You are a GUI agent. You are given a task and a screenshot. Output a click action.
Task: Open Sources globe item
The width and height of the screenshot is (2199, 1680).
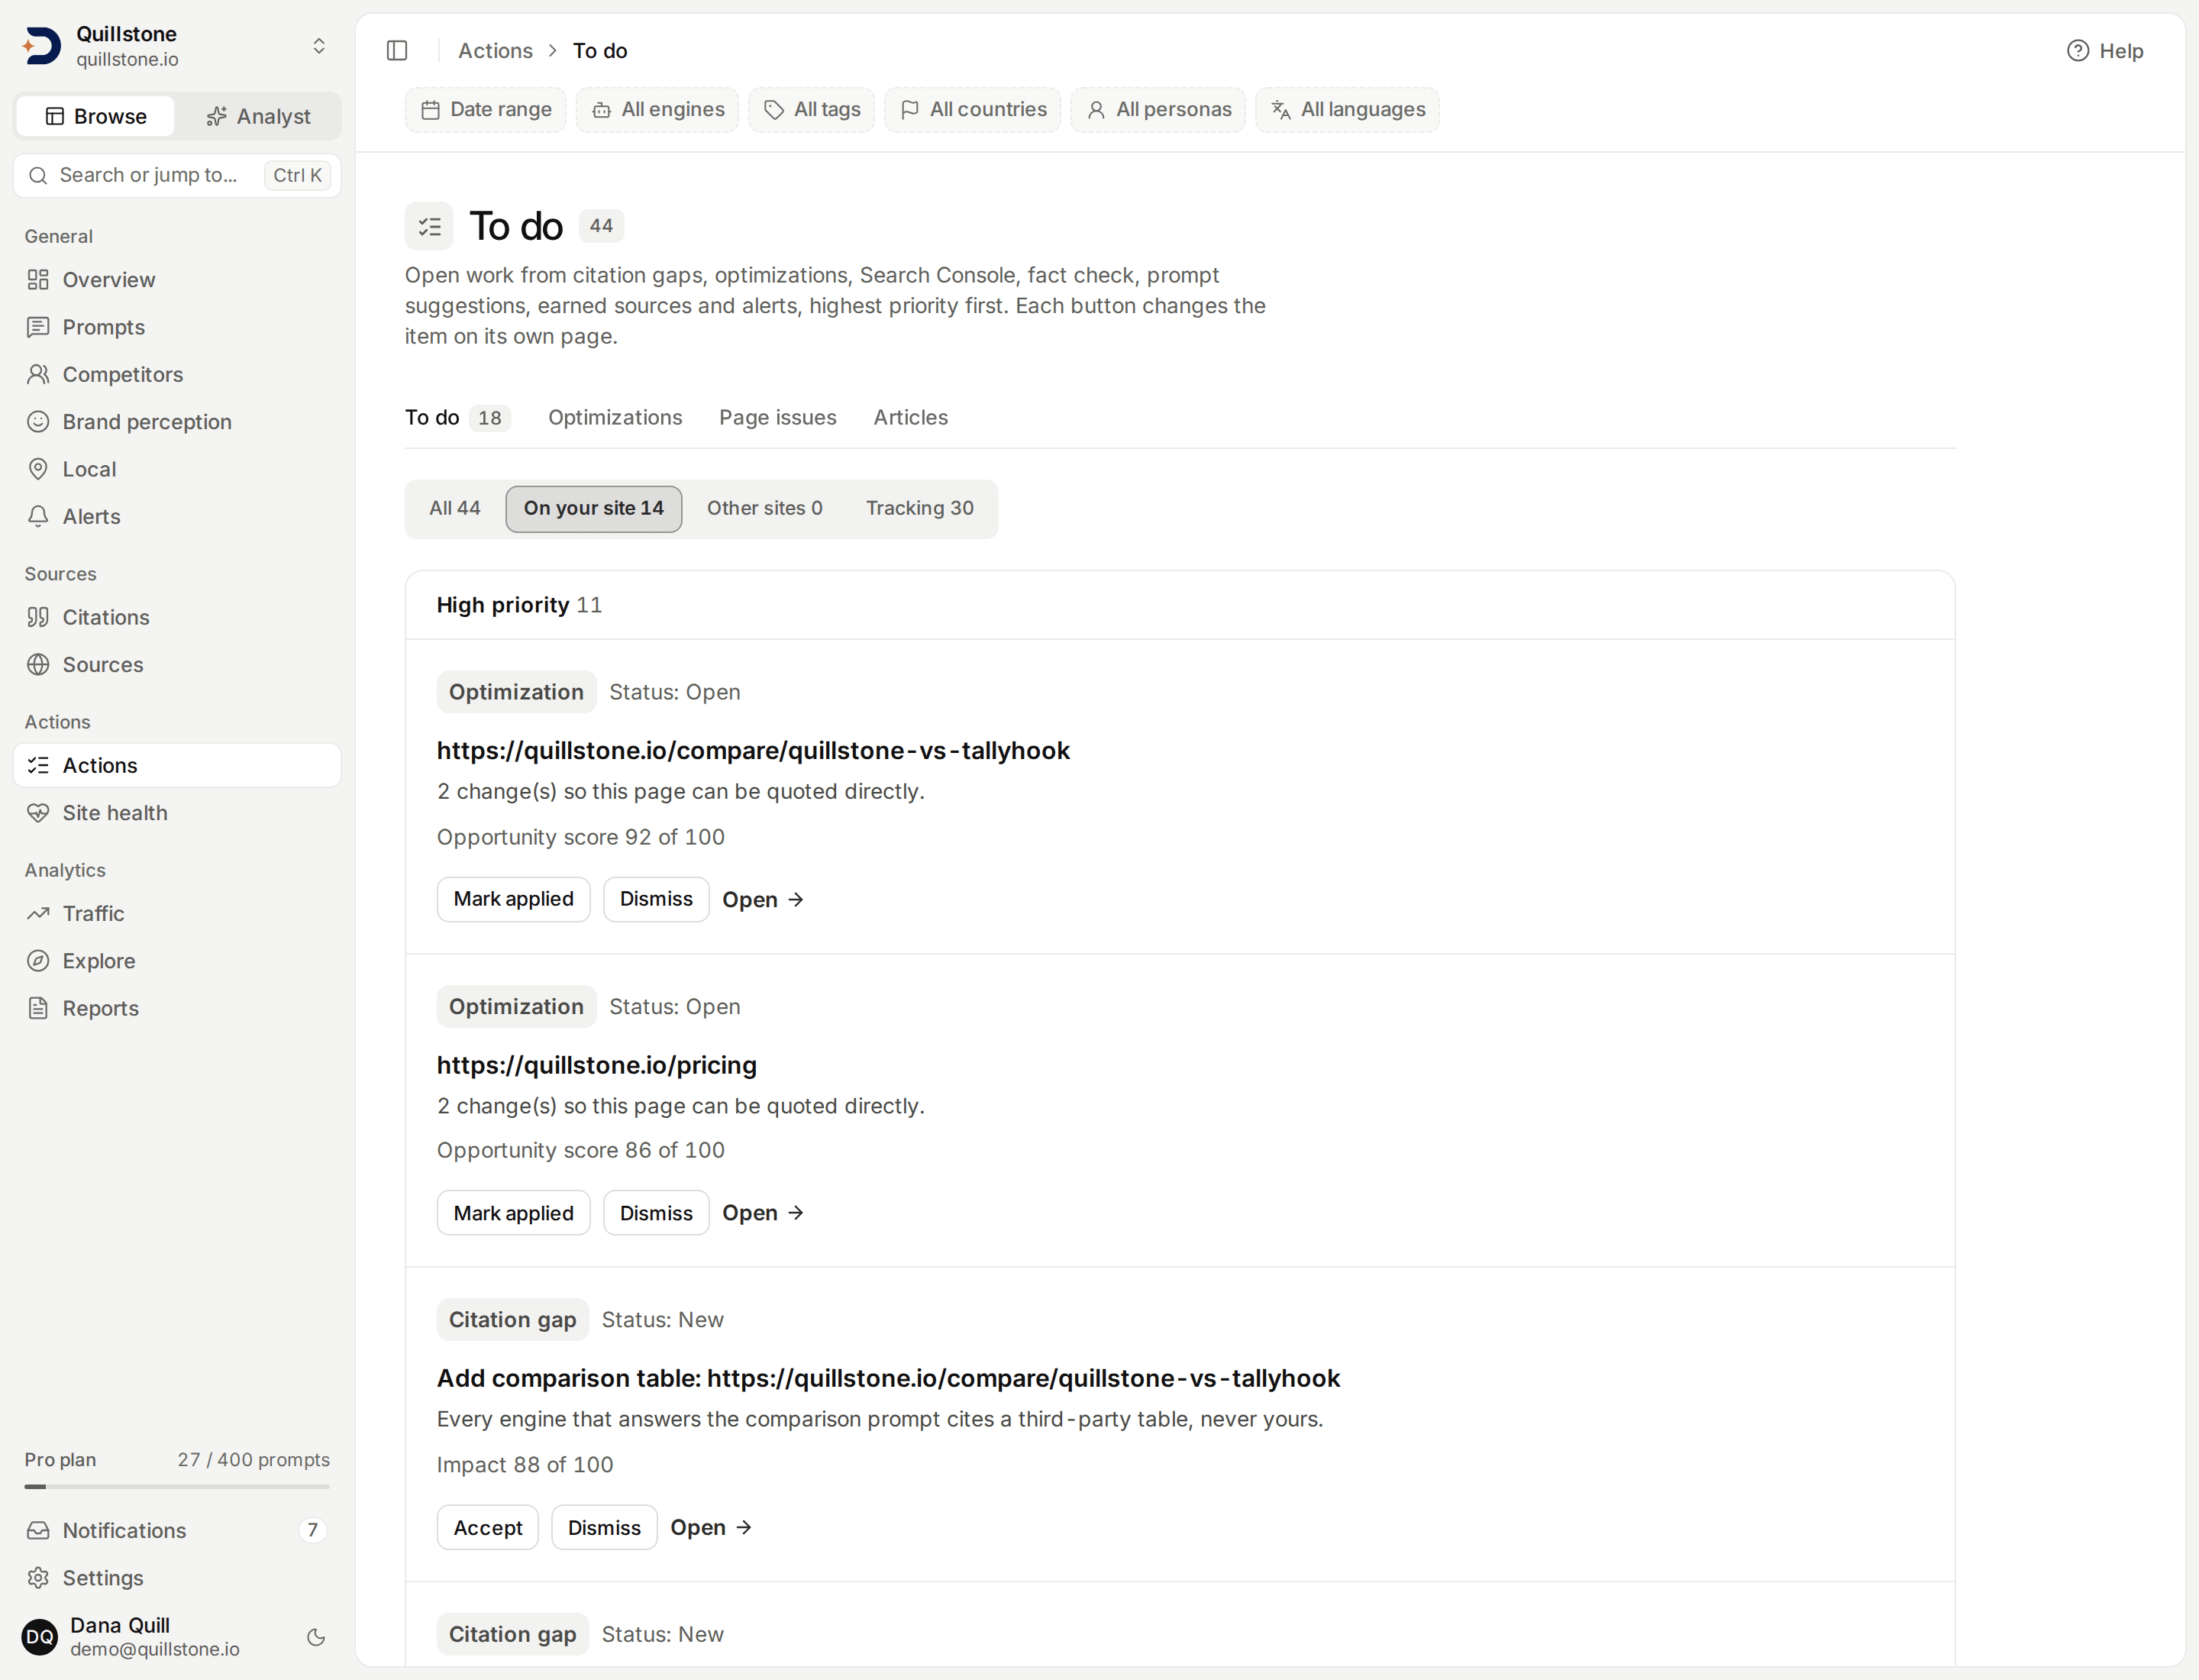point(177,665)
